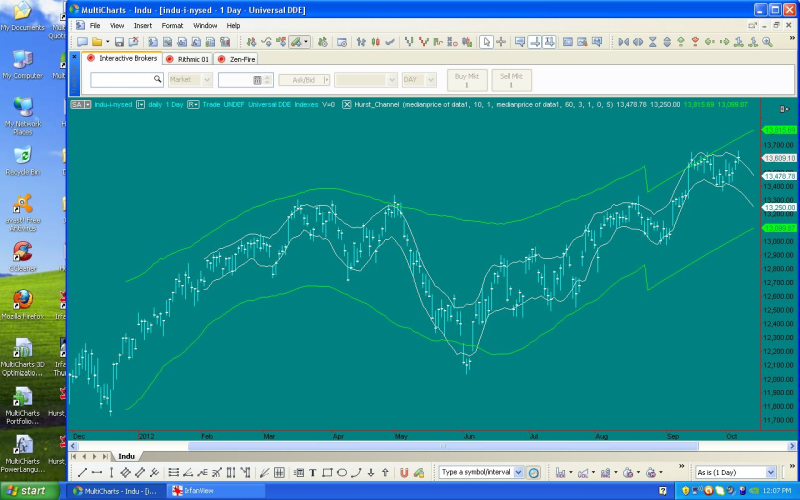Click the hourglass compress-bars icon
Image resolution: width=800 pixels, height=500 pixels.
[x=653, y=42]
